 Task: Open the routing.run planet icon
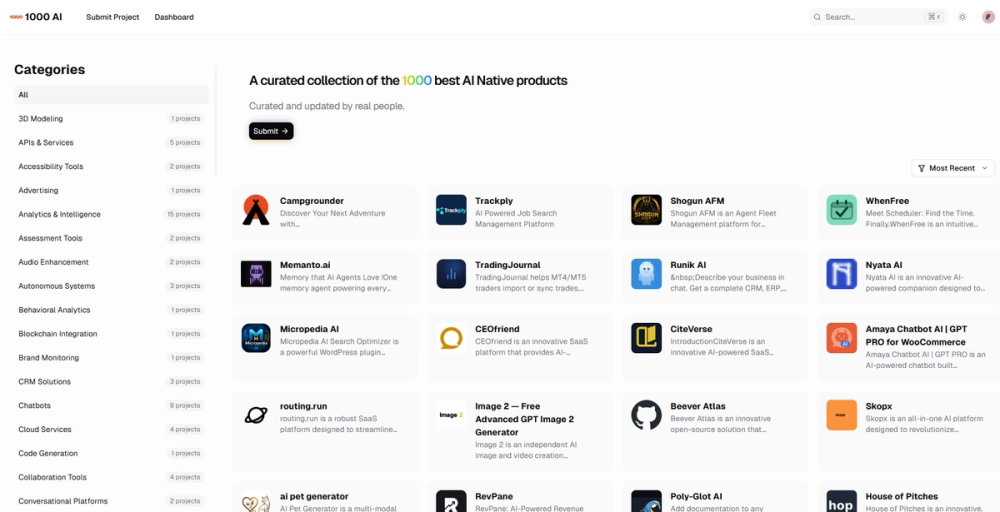pos(256,415)
